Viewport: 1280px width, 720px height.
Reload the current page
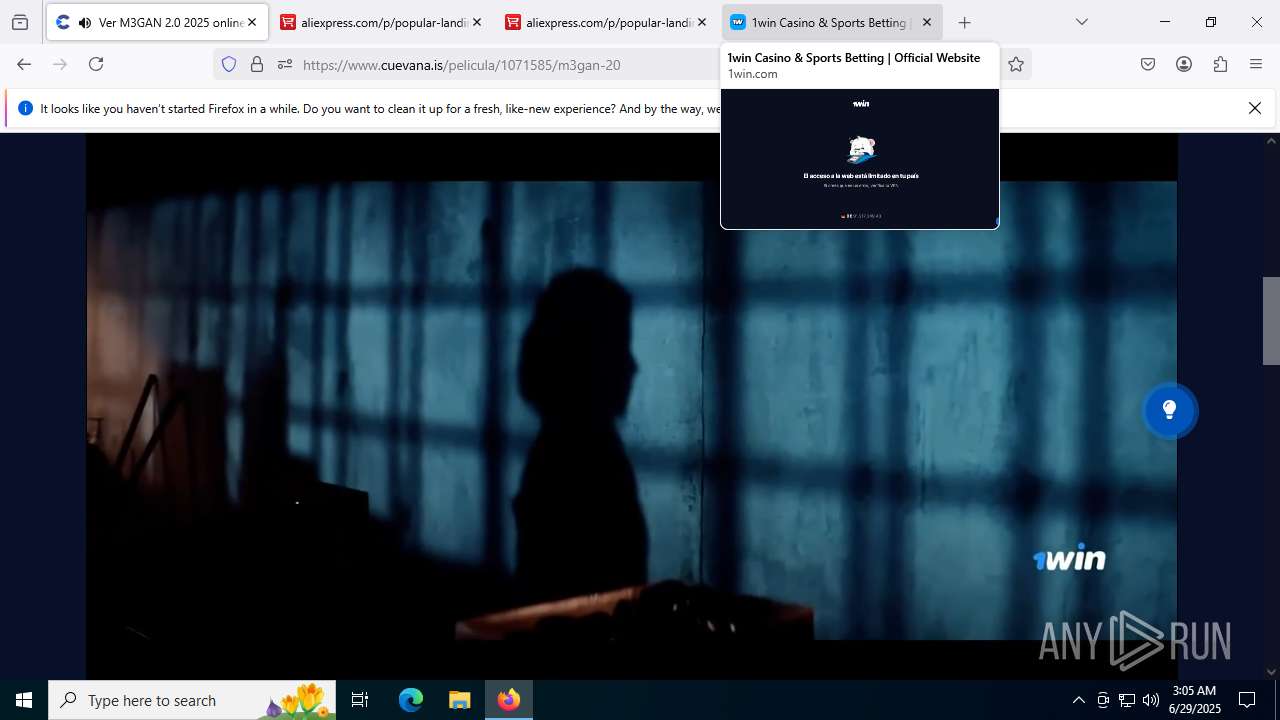pos(96,64)
